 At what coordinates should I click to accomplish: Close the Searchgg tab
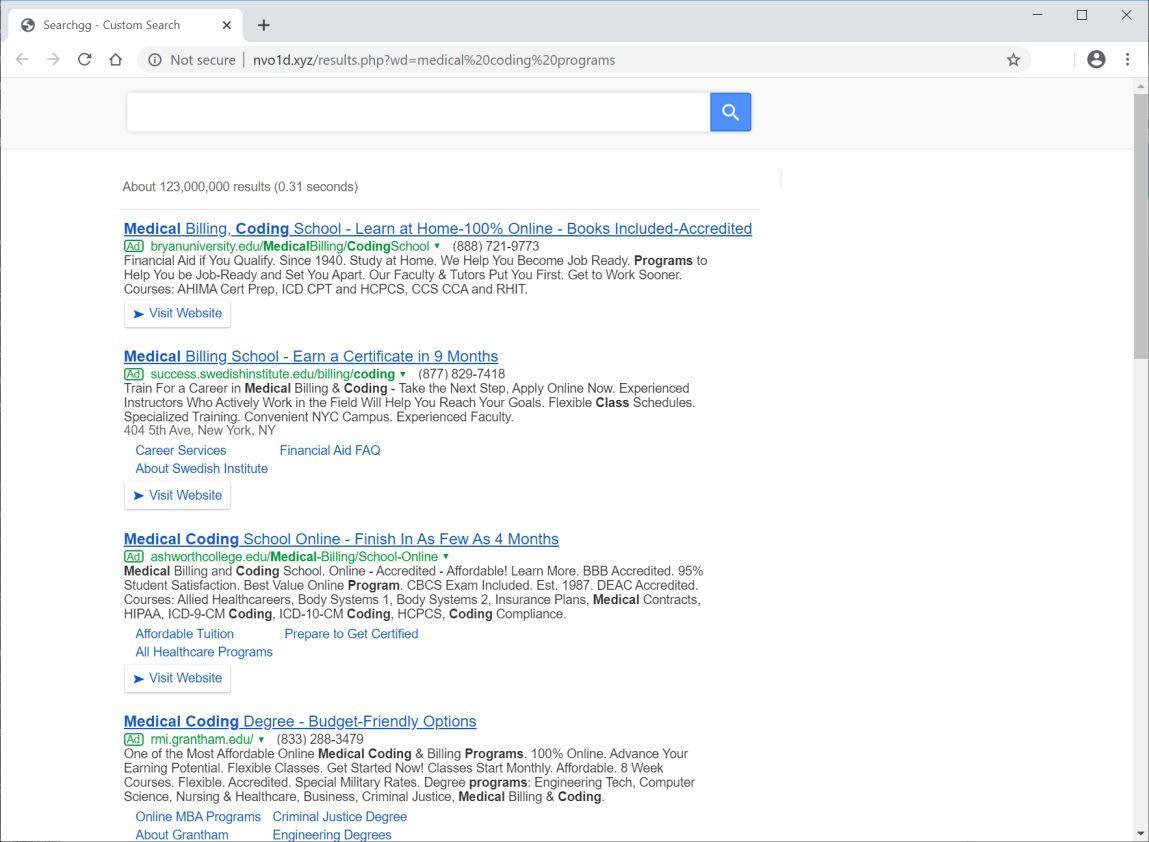click(226, 25)
